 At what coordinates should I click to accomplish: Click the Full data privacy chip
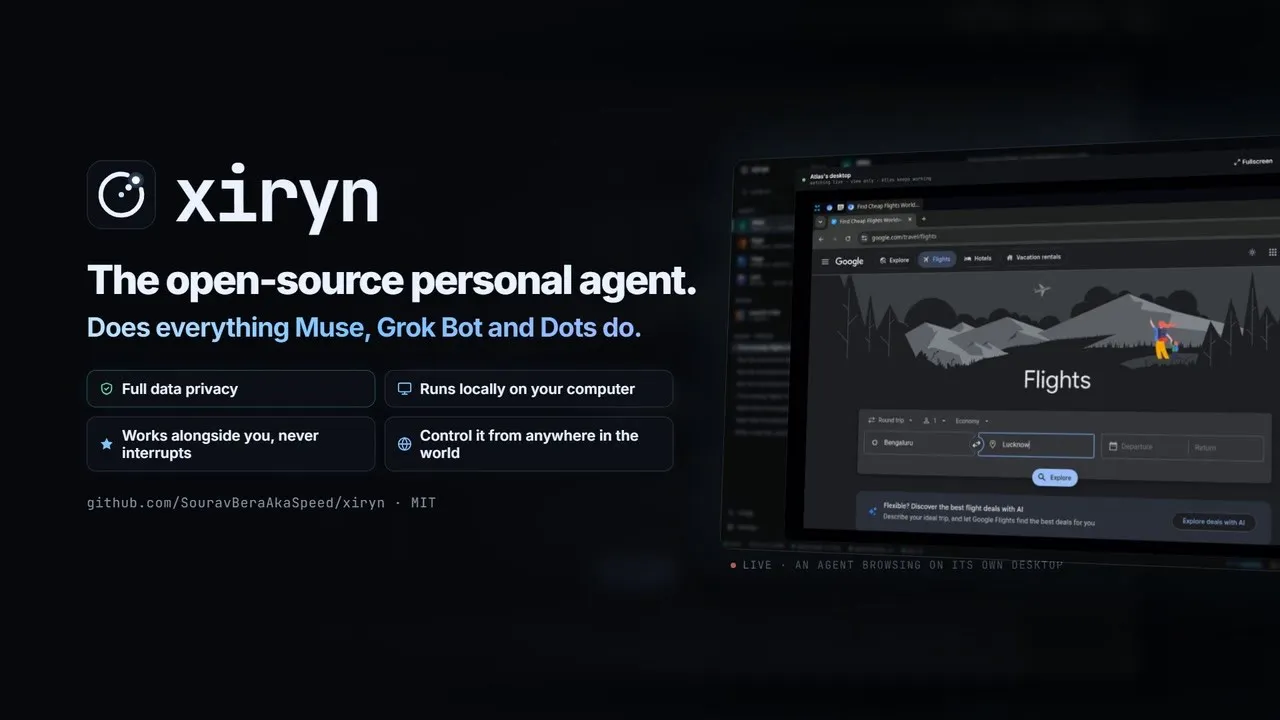point(231,389)
